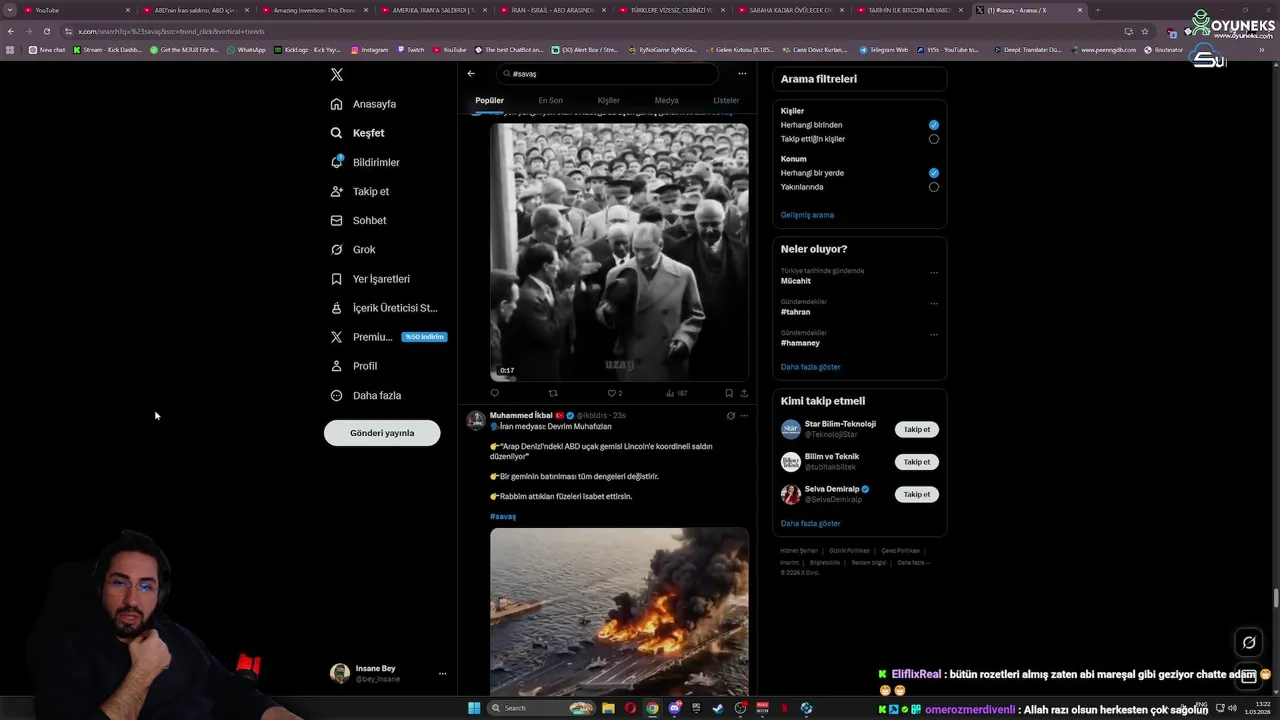Click Gönderi yayınla button
1280x720 pixels.
tap(382, 433)
